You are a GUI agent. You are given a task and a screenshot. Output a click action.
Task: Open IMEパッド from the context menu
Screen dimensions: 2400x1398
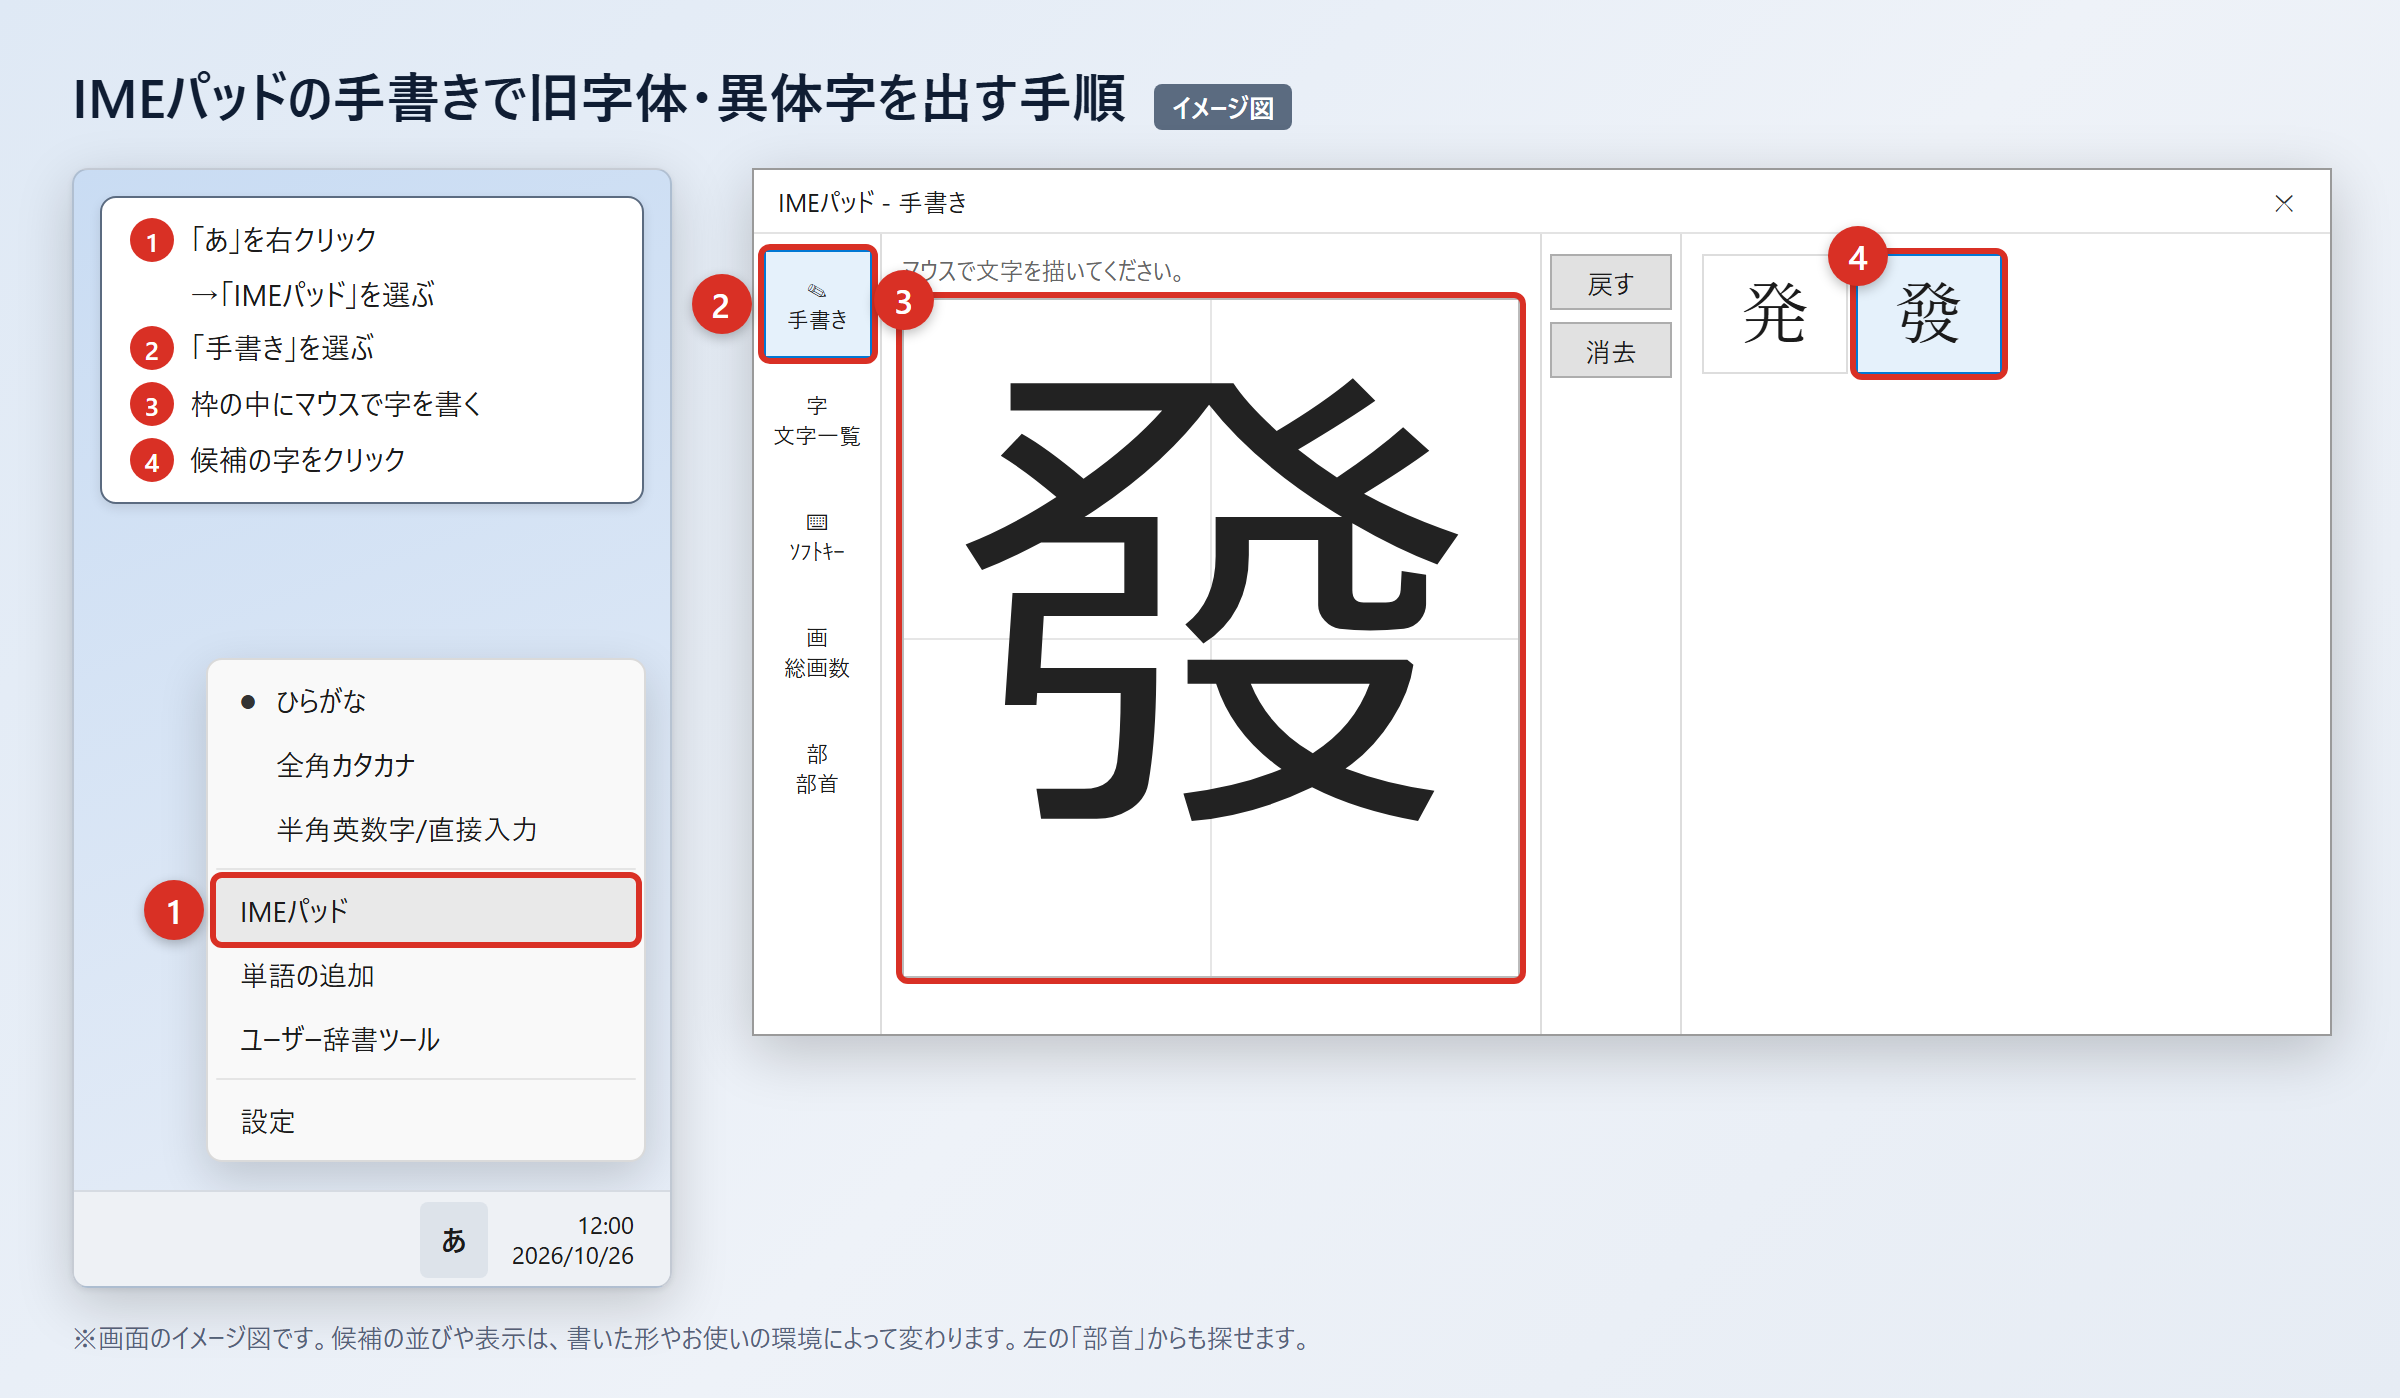tap(426, 910)
